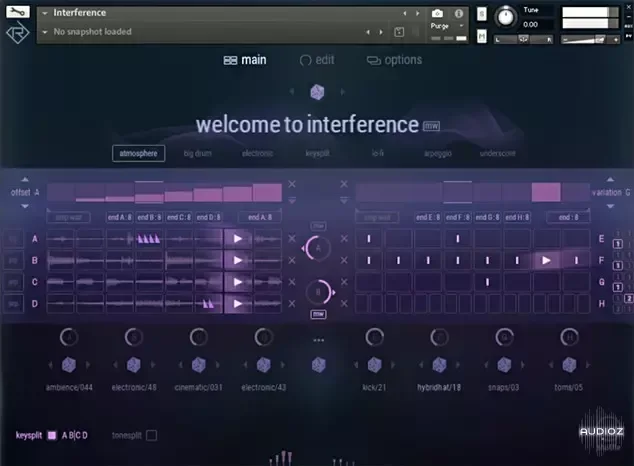Randomize the electronic/48 dice icon

pos(134,365)
